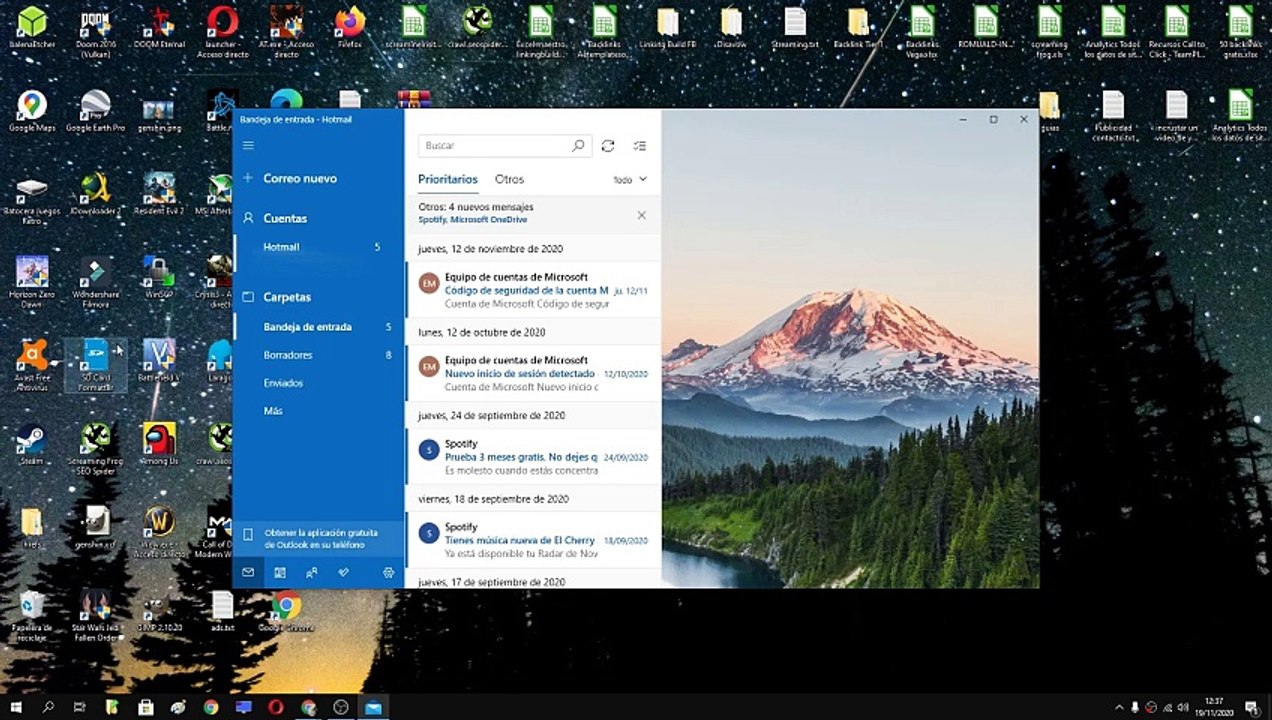
Task: Open the Código de seguridad email
Action: pos(534,290)
